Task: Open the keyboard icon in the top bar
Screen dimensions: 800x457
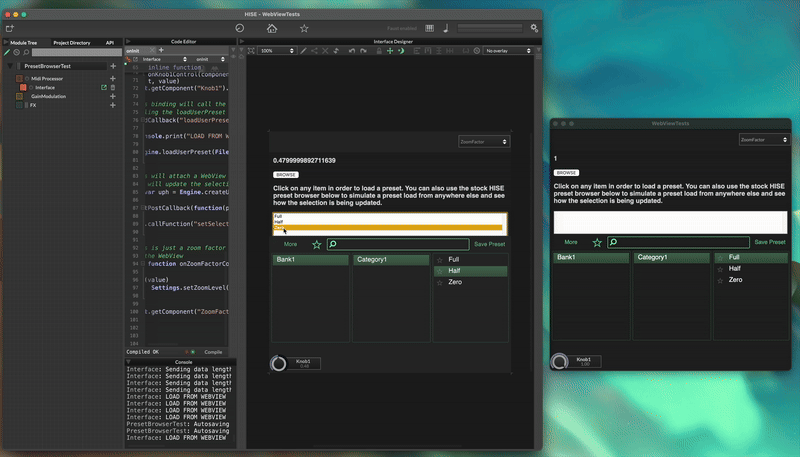Action: point(429,28)
